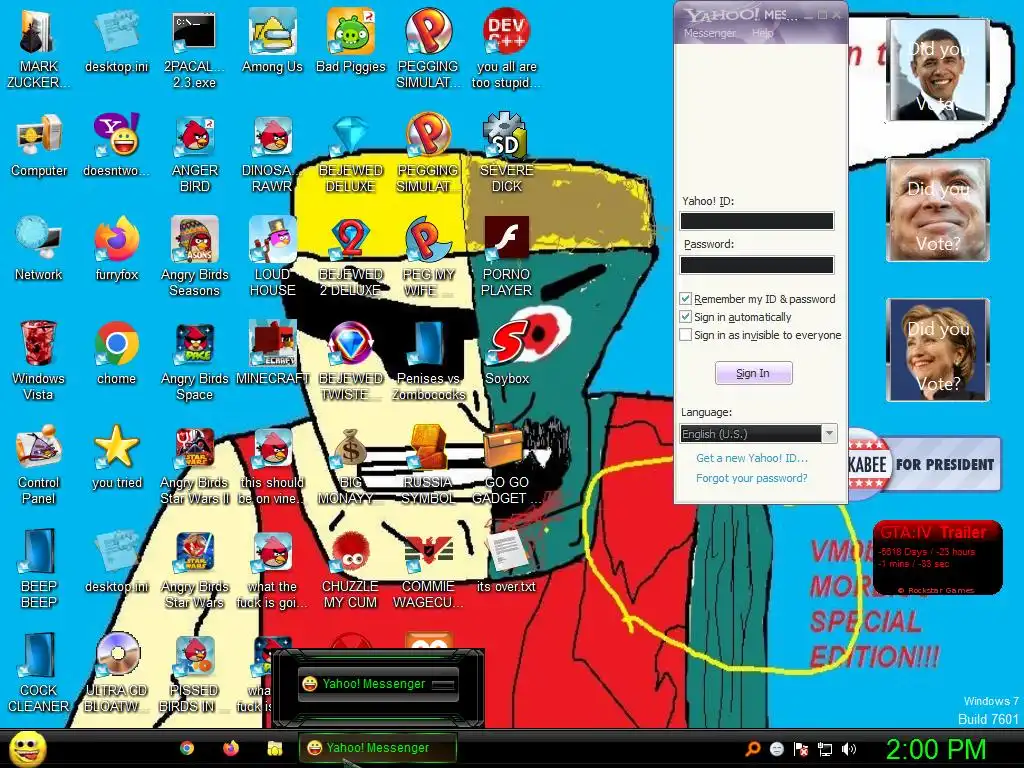
Task: Click the 2:00 PM taskbar clock
Action: pyautogui.click(x=935, y=749)
